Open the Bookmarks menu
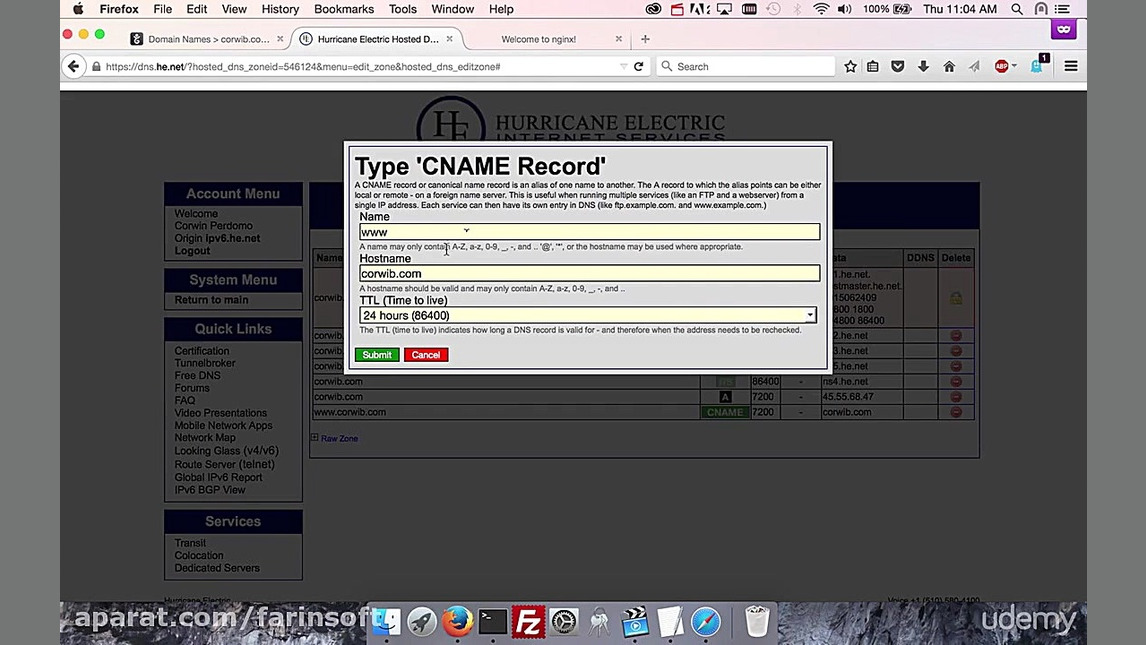Screen dimensions: 1146x645 point(344,9)
